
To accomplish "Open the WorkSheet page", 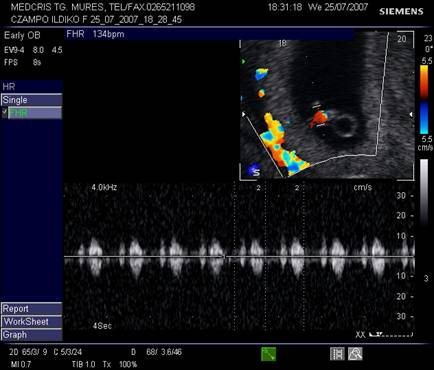I will tap(32, 322).
